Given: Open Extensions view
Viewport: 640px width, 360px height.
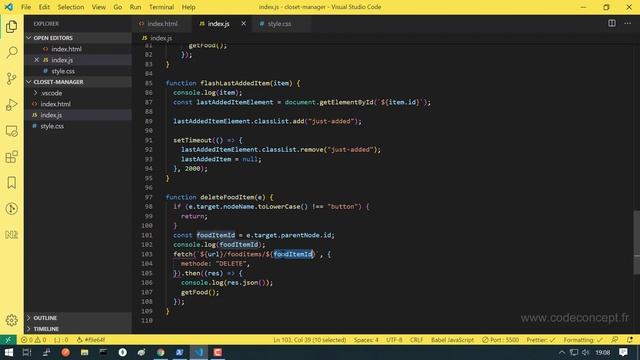Looking at the screenshot, I should [x=11, y=157].
